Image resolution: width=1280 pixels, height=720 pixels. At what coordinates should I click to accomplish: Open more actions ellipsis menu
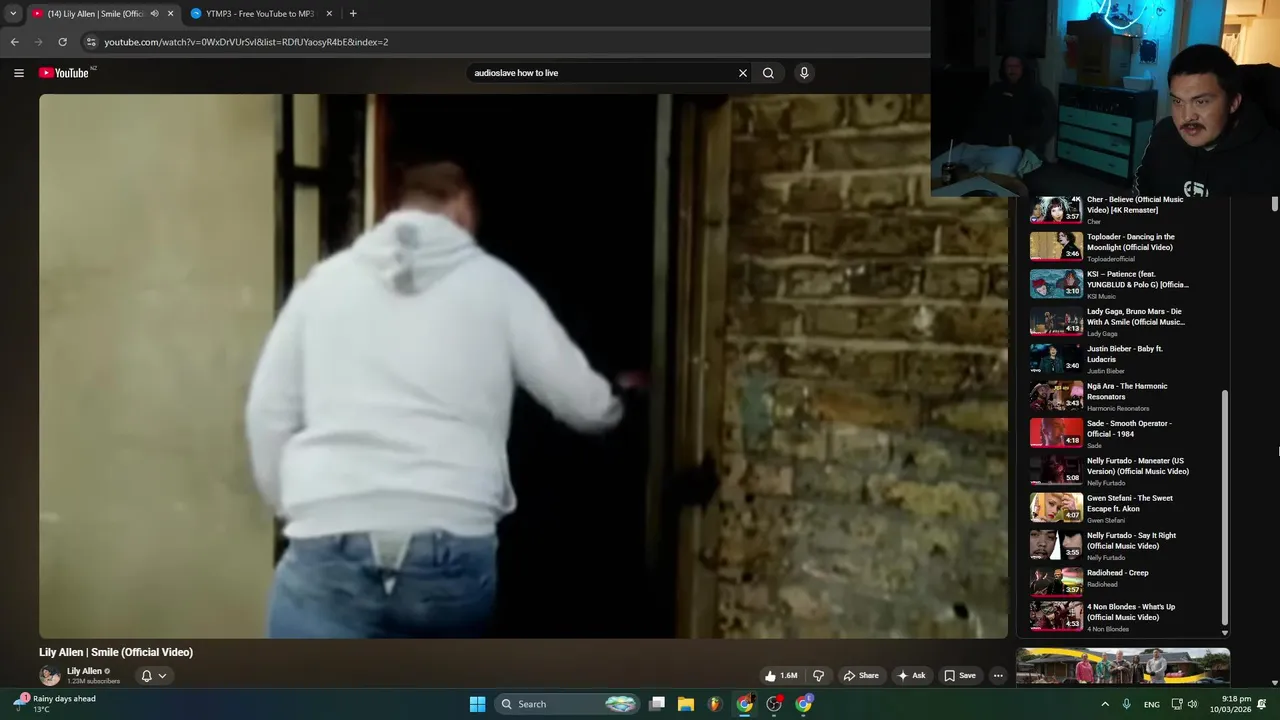(998, 676)
